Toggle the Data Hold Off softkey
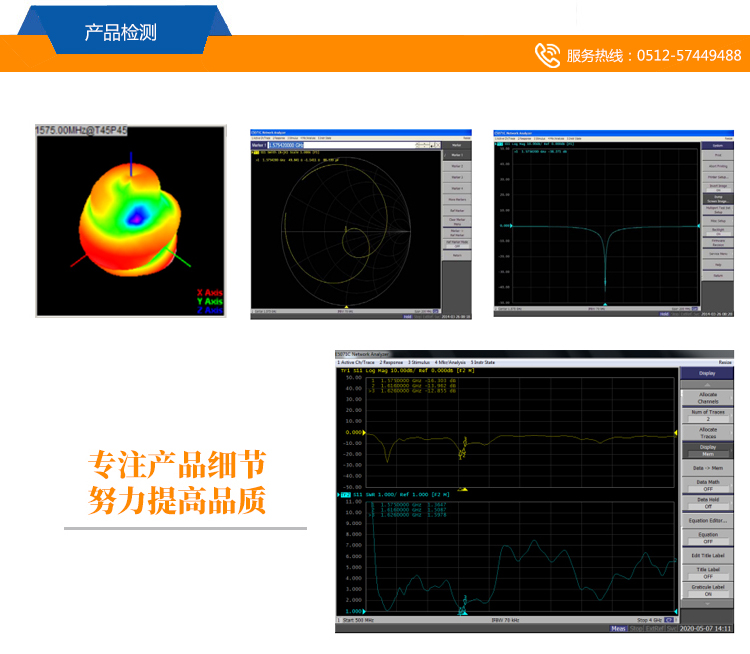The image size is (750, 654). pyautogui.click(x=707, y=503)
